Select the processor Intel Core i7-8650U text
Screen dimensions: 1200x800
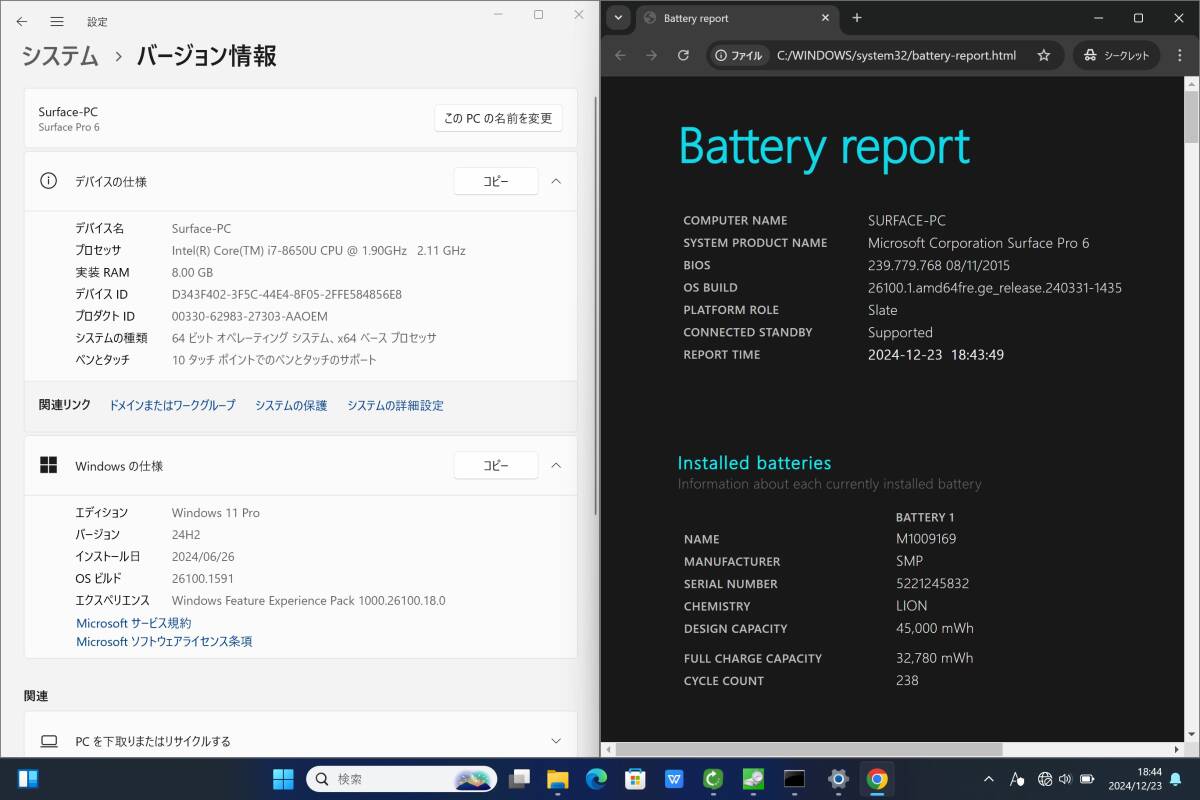coord(318,250)
